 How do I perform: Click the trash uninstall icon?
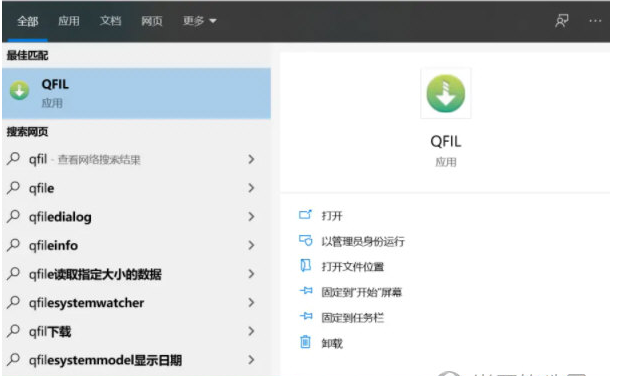306,342
